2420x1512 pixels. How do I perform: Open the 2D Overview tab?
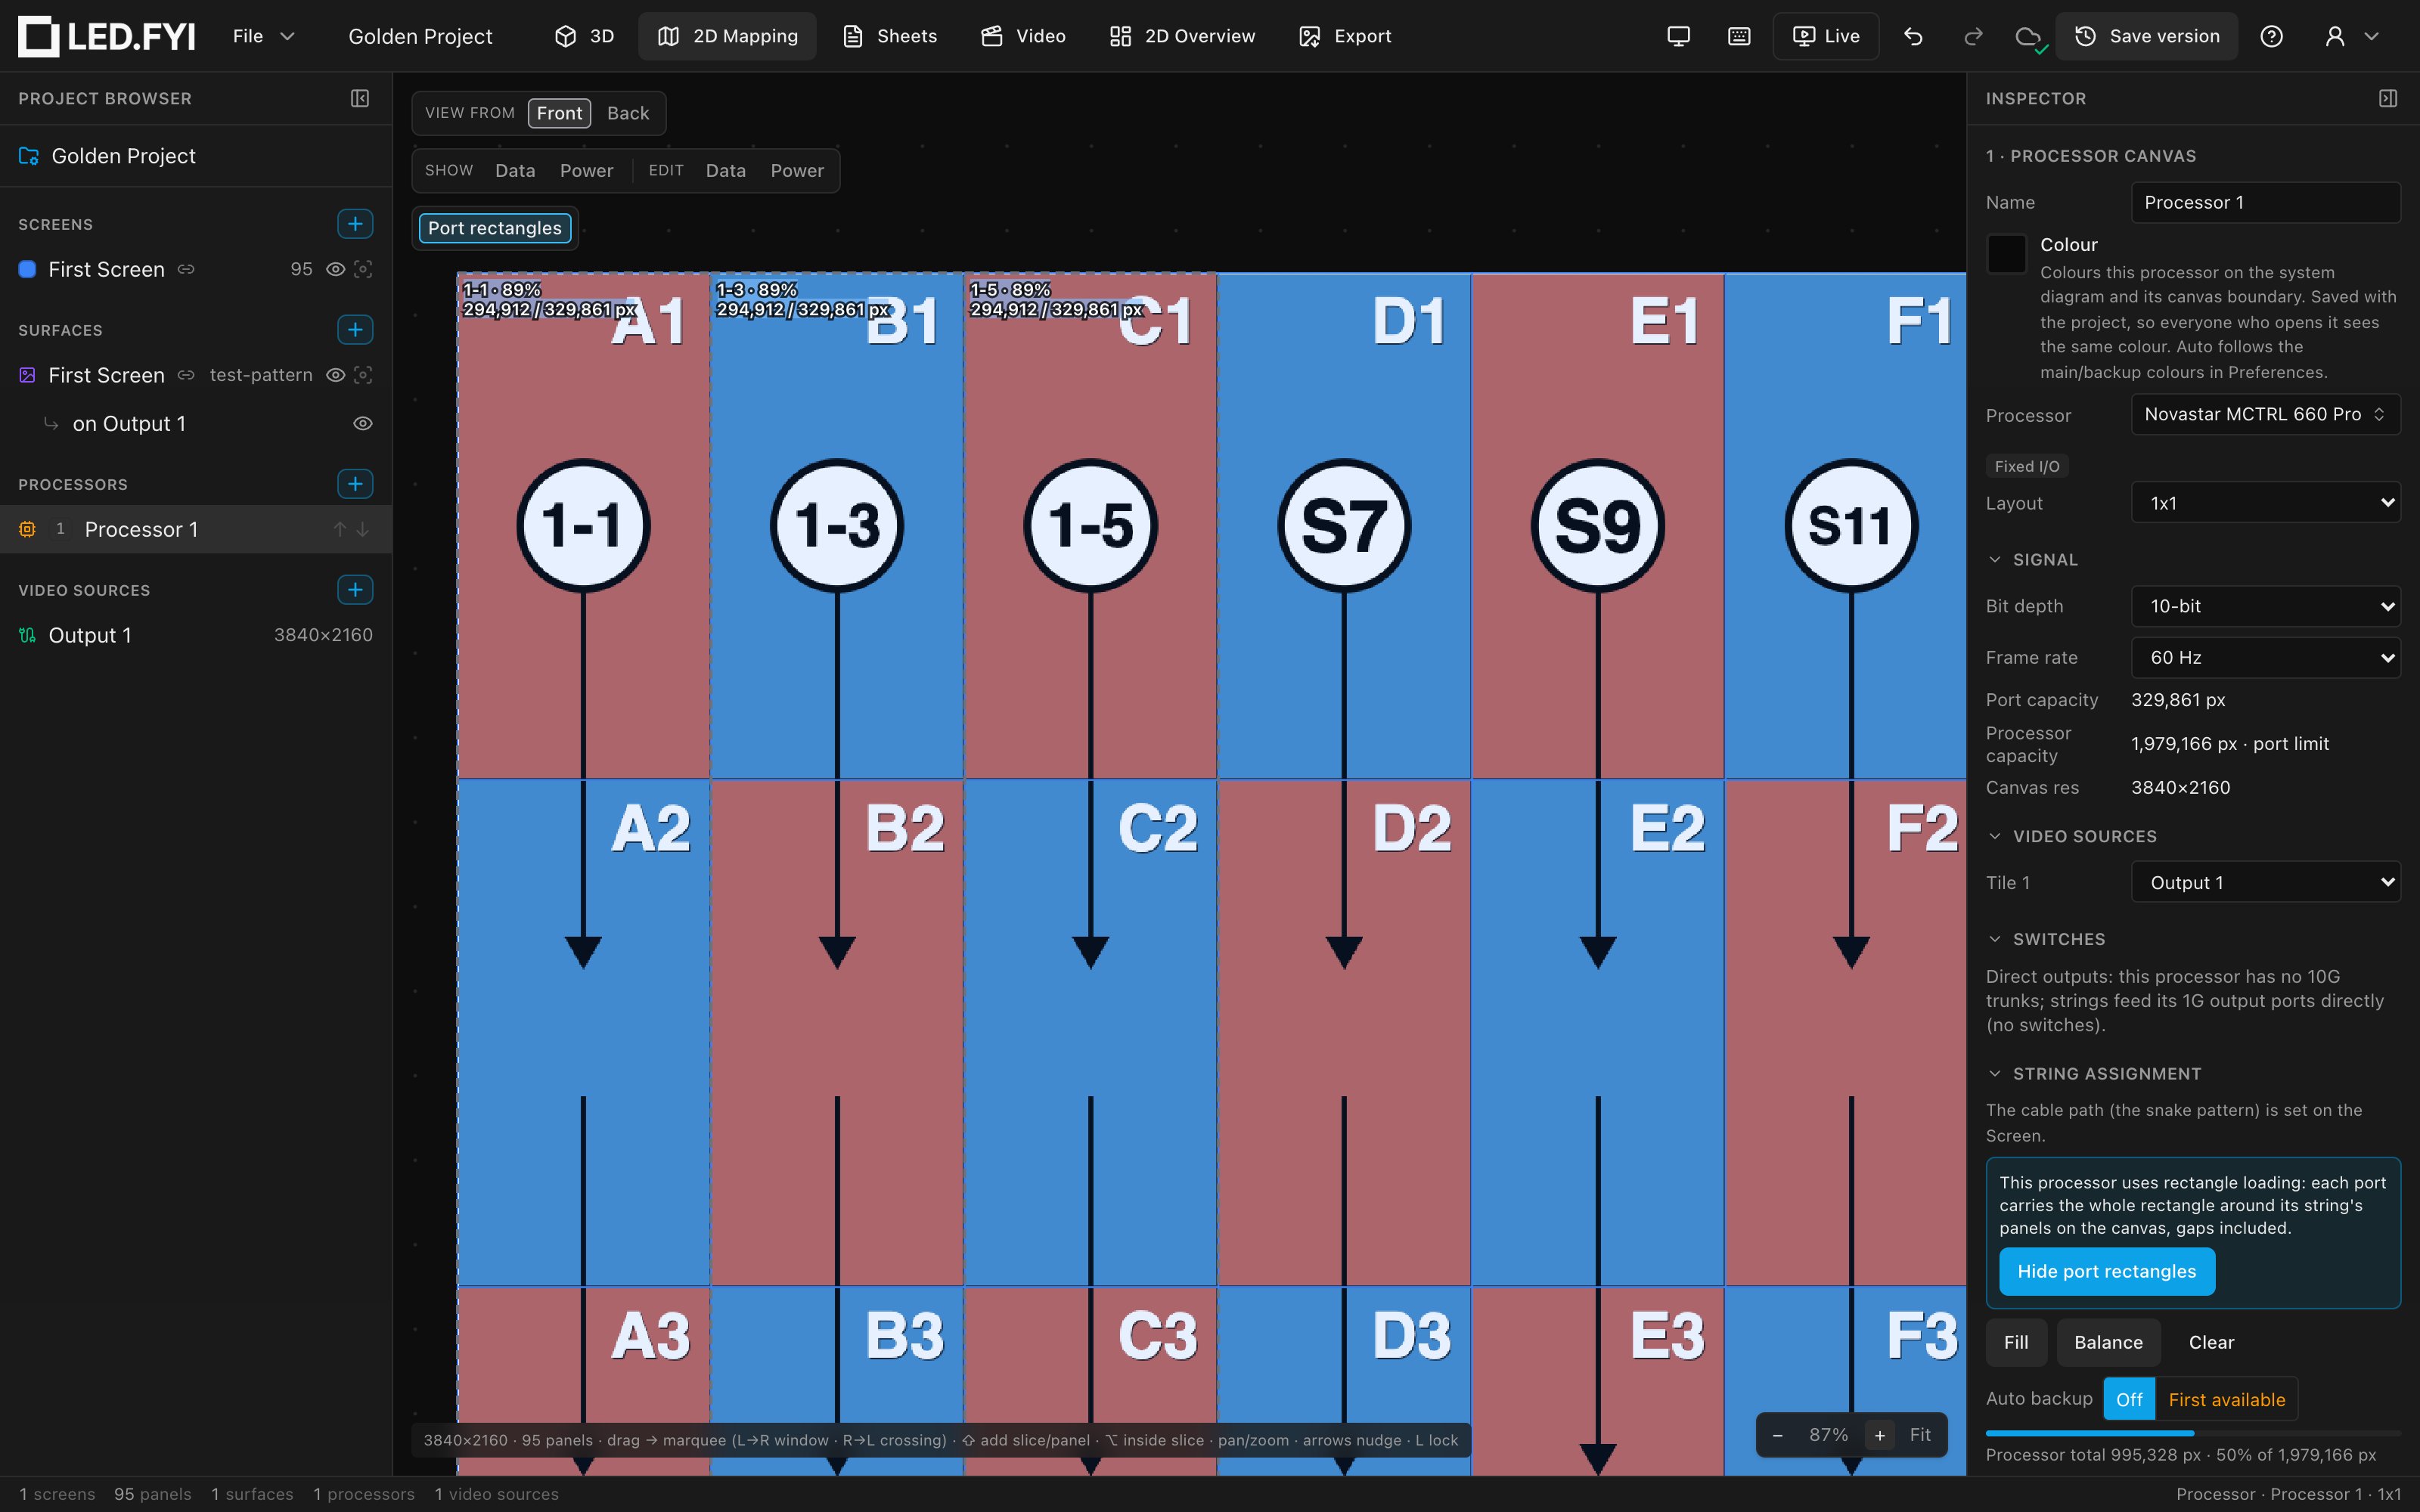click(1182, 36)
